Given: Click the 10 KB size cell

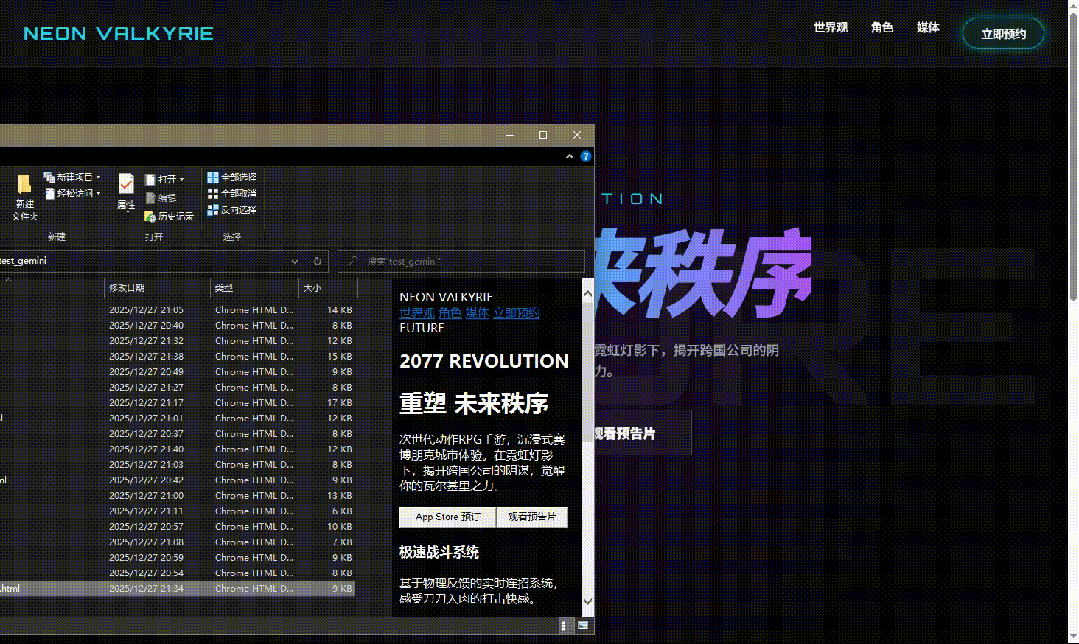Looking at the screenshot, I should (339, 526).
